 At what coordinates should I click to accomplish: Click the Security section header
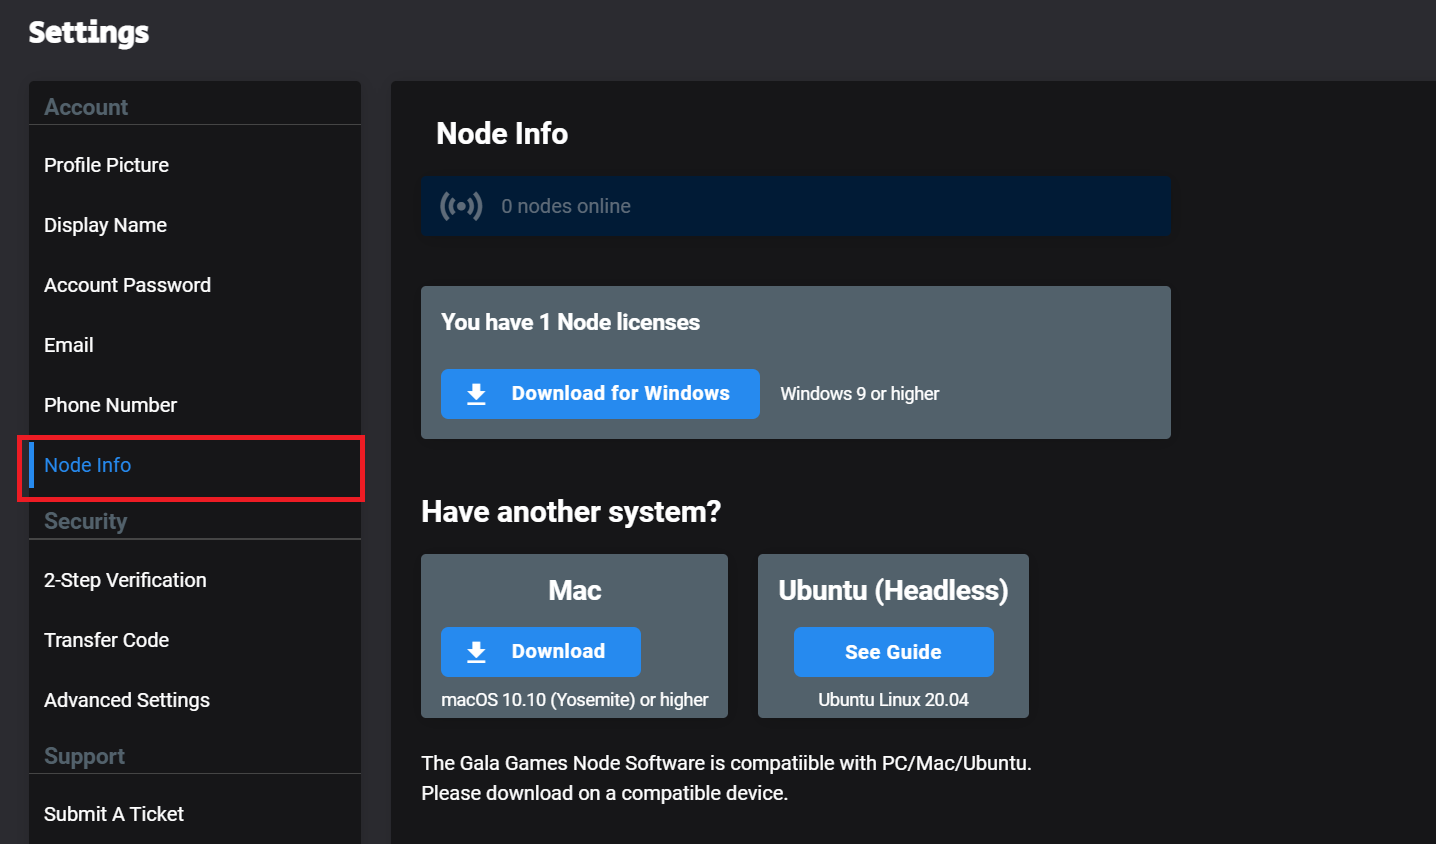click(85, 521)
